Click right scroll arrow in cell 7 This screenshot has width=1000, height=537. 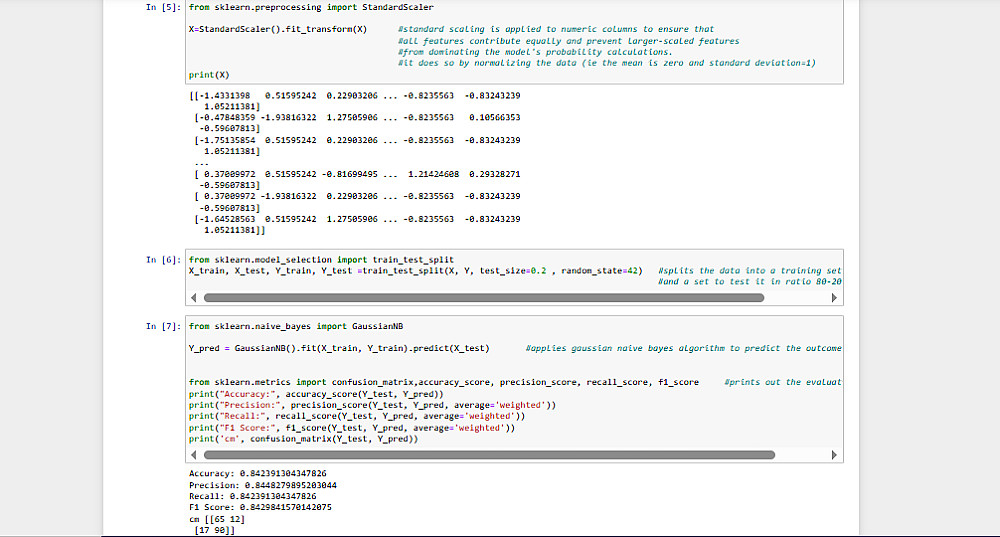(x=834, y=455)
